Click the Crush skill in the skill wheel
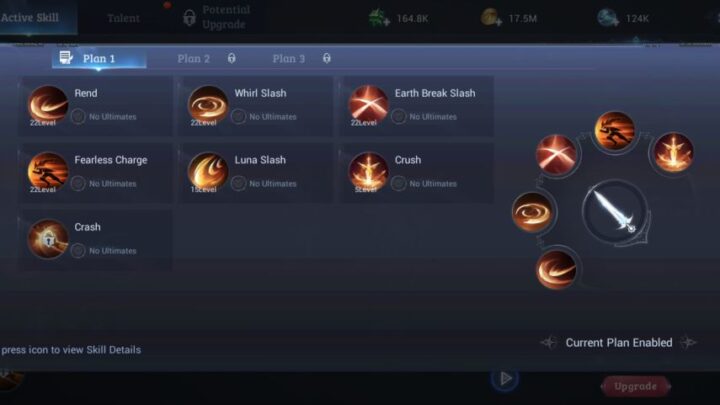Screen dimensions: 720x405 click(x=674, y=152)
